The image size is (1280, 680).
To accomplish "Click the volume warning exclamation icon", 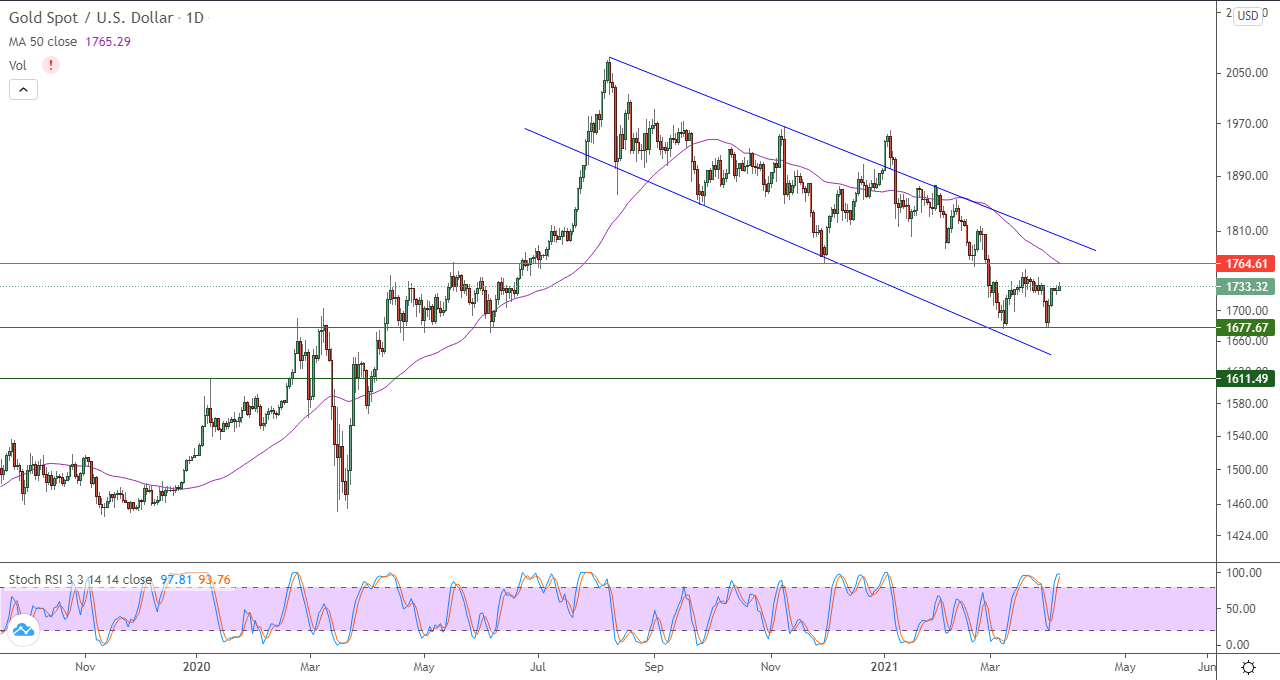I will (x=51, y=65).
